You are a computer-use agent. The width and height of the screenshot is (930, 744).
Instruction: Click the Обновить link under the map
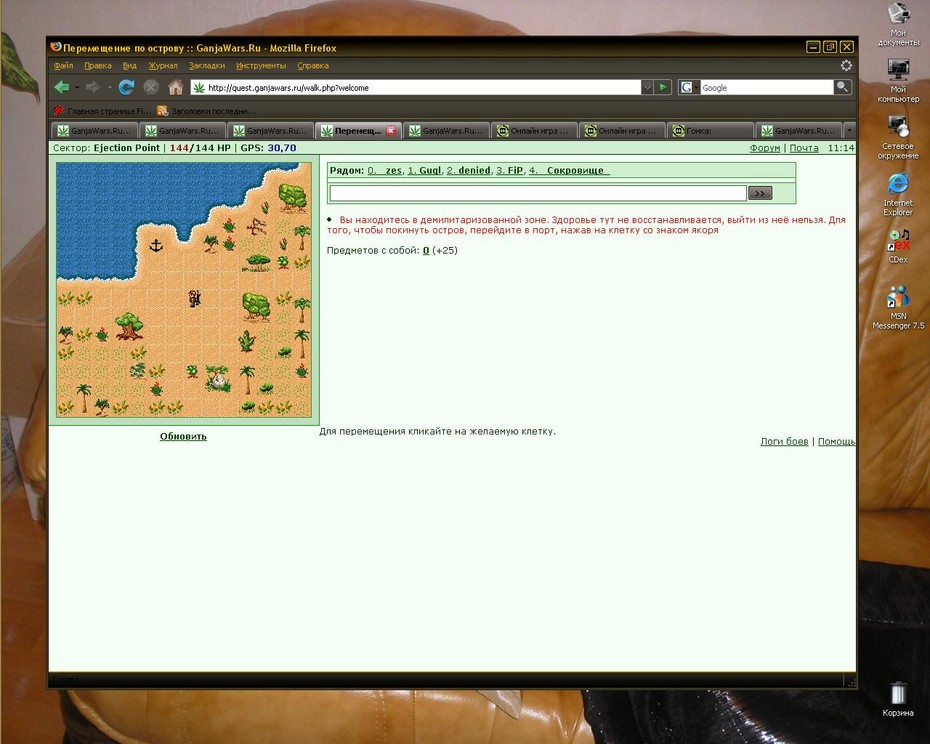(183, 436)
